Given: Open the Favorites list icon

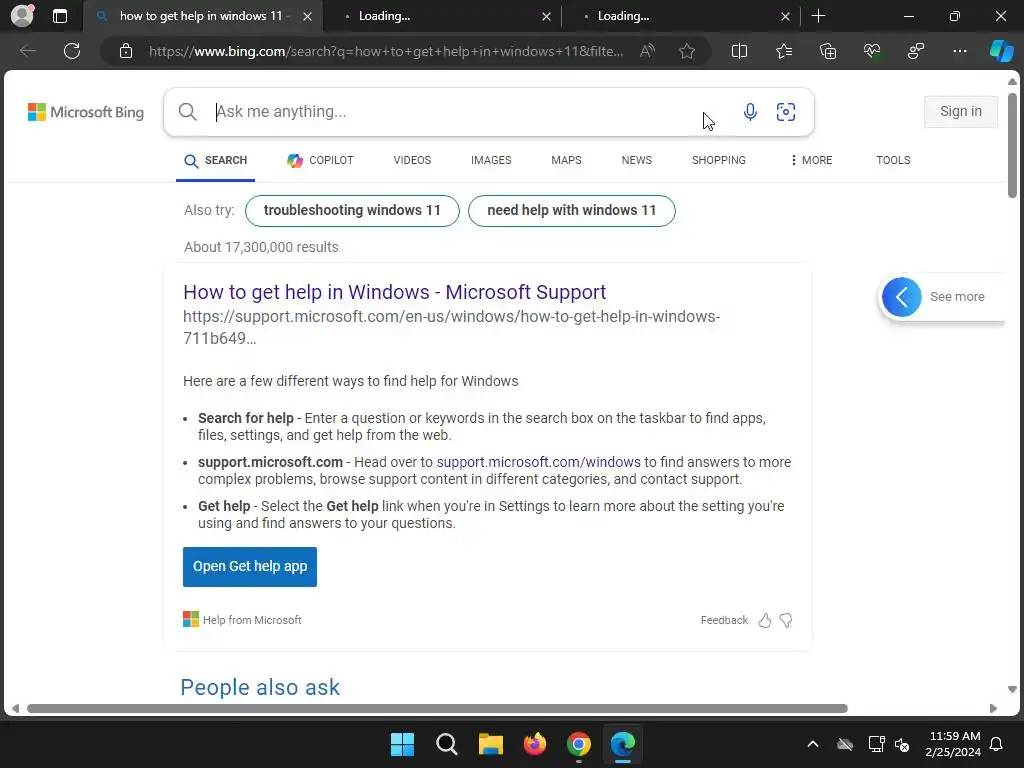Looking at the screenshot, I should point(784,51).
